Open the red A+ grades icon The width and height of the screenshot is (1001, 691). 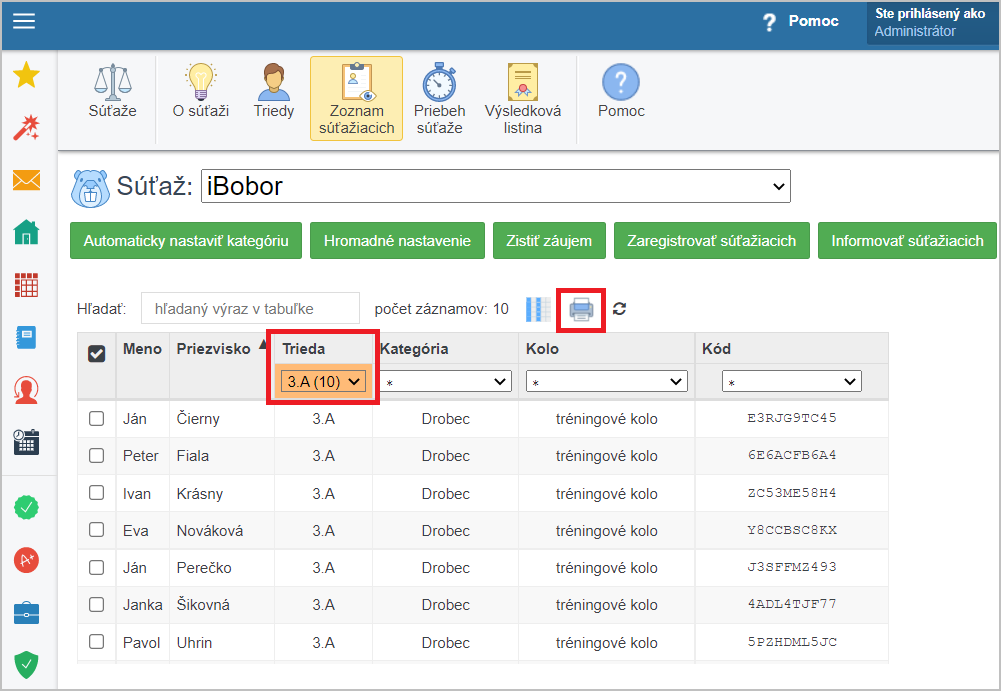point(26,561)
